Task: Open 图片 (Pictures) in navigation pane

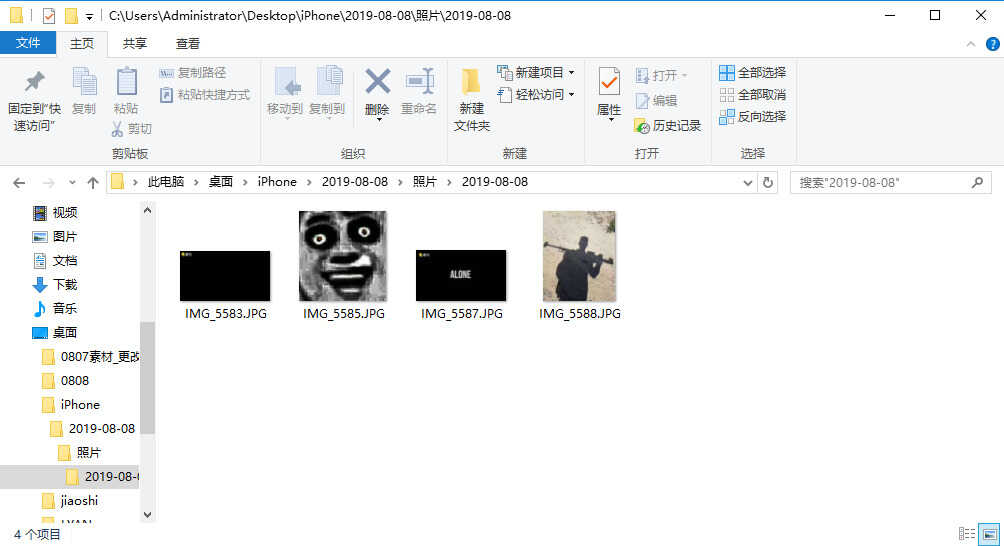Action: 56,237
